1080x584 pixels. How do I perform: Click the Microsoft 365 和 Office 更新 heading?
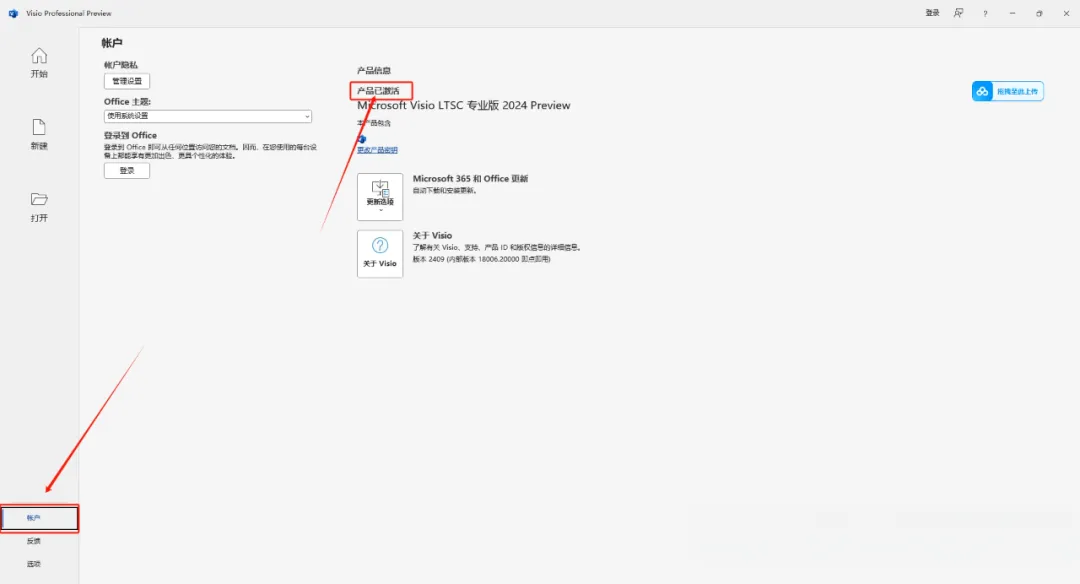pos(470,178)
